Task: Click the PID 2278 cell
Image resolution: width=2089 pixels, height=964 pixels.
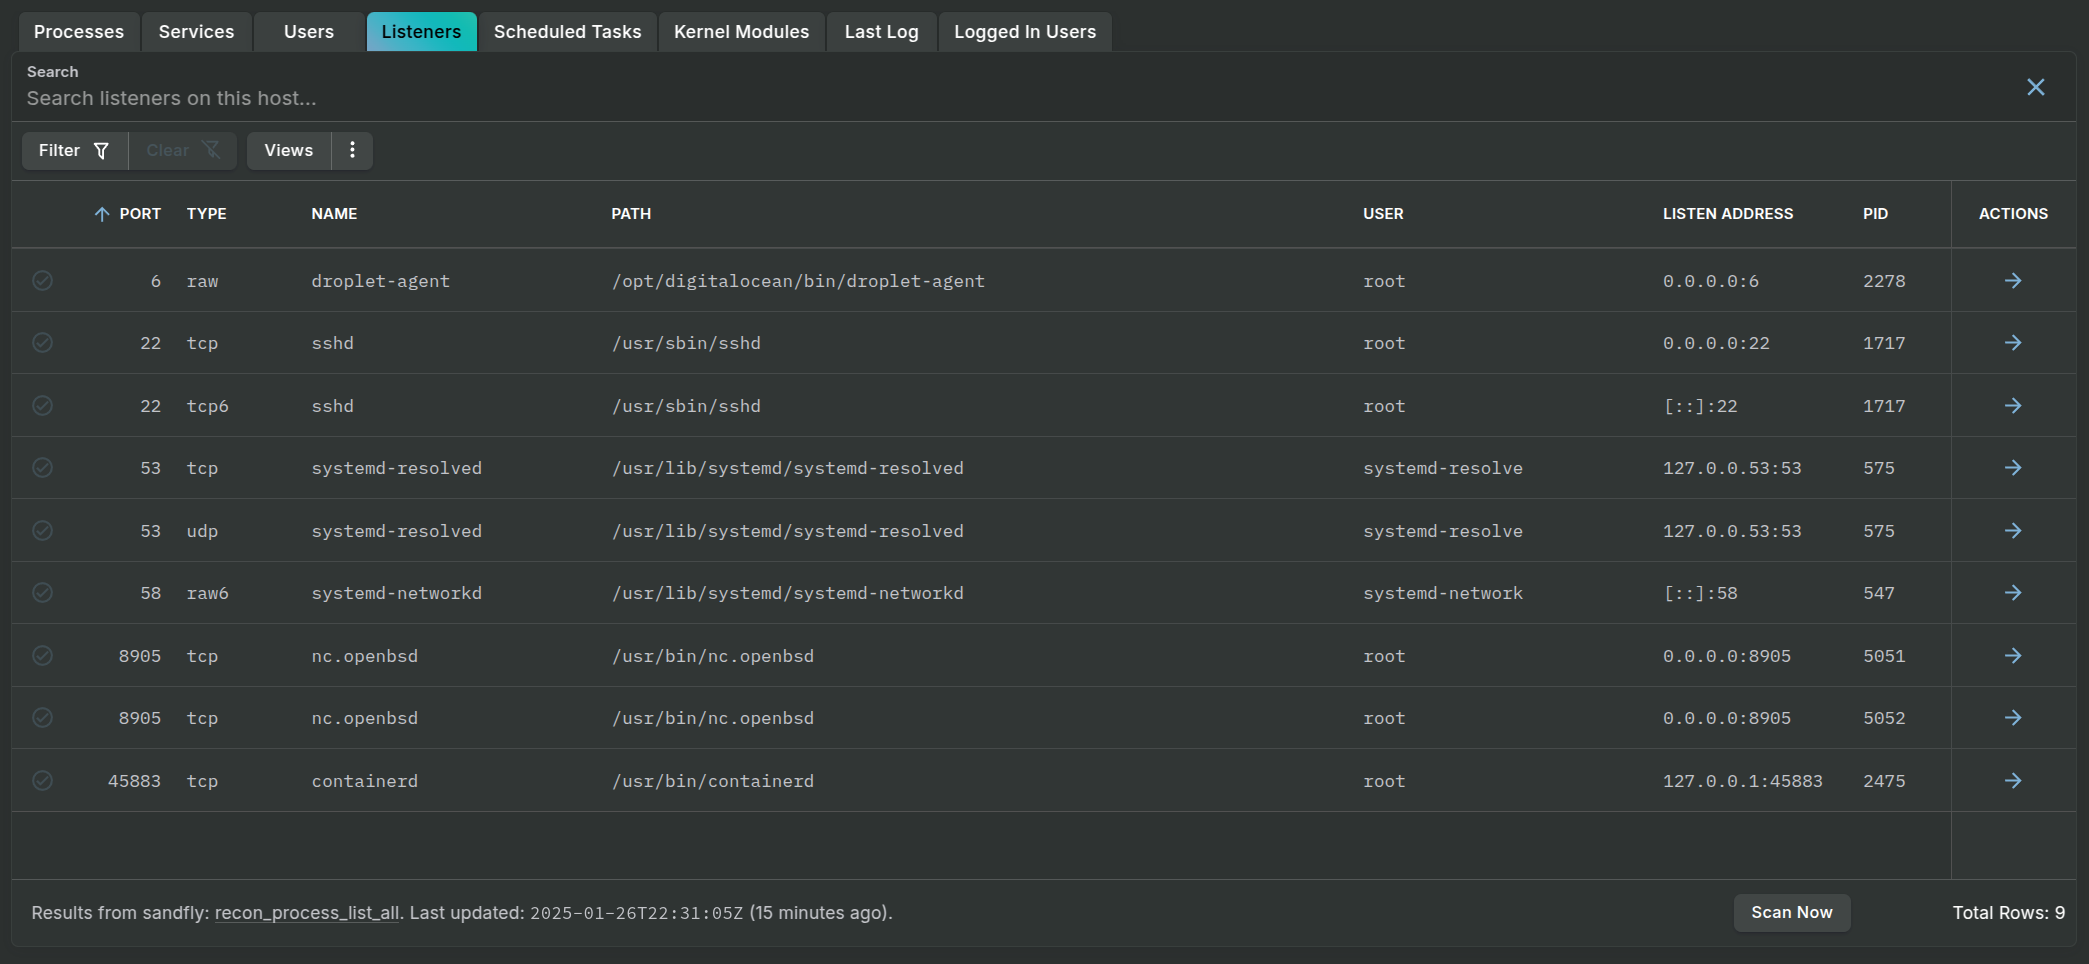Action: [x=1884, y=281]
